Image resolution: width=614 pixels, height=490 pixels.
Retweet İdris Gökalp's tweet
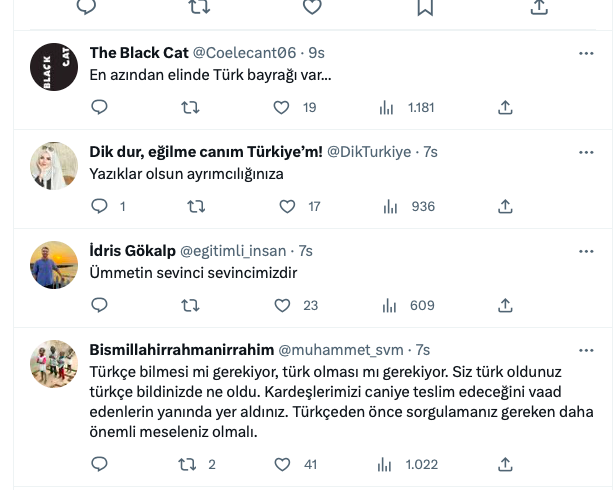[190, 305]
